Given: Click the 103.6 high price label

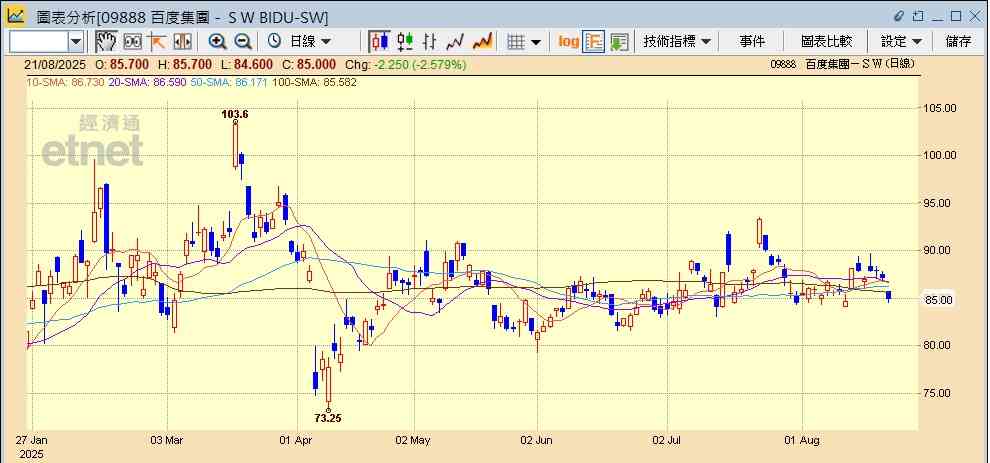Looking at the screenshot, I should coord(235,114).
